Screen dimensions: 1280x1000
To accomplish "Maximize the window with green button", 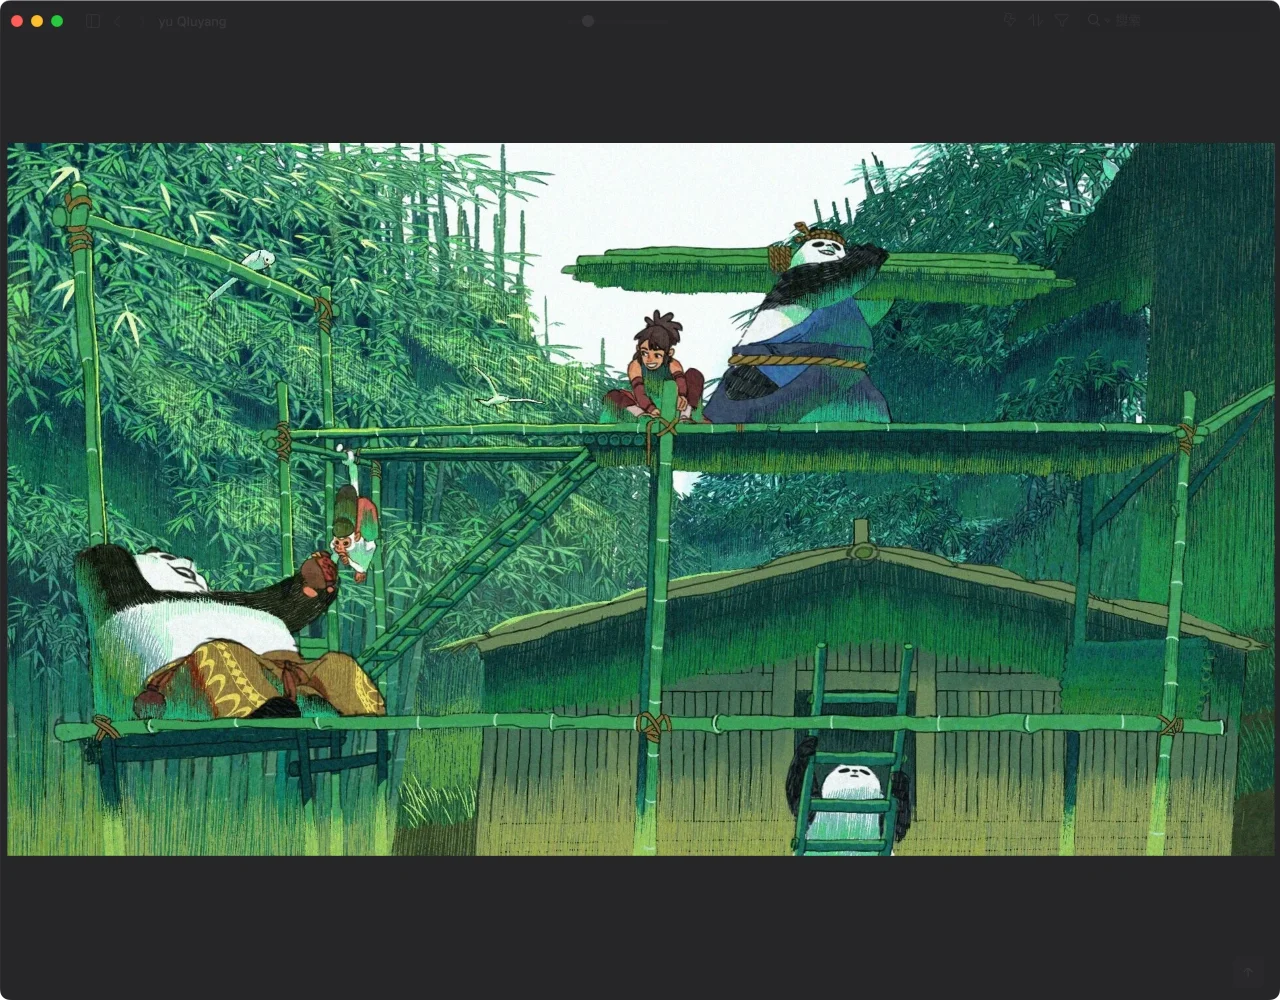I will point(57,21).
